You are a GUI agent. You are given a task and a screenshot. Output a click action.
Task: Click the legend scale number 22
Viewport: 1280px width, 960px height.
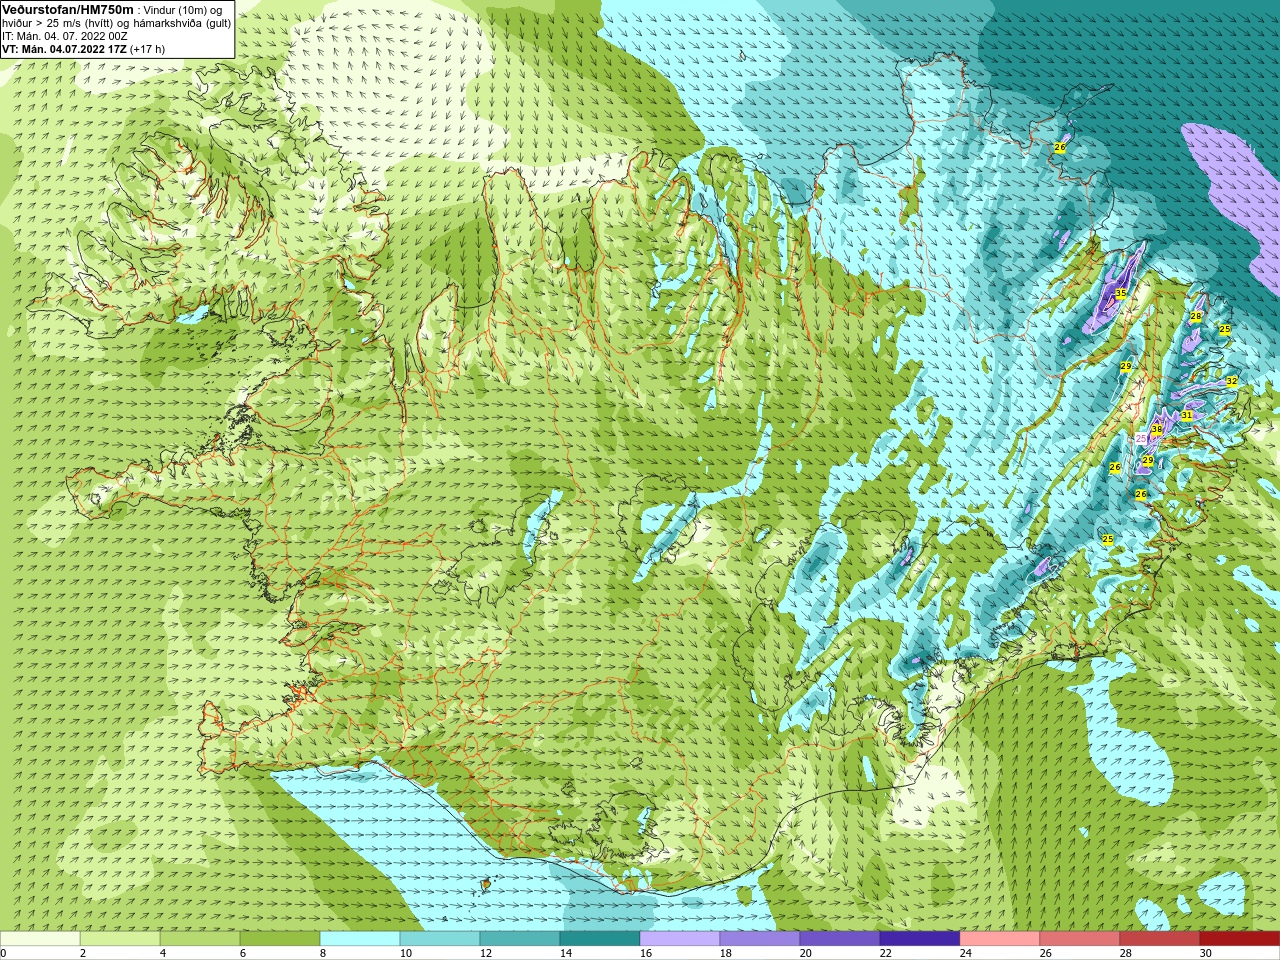[886, 953]
